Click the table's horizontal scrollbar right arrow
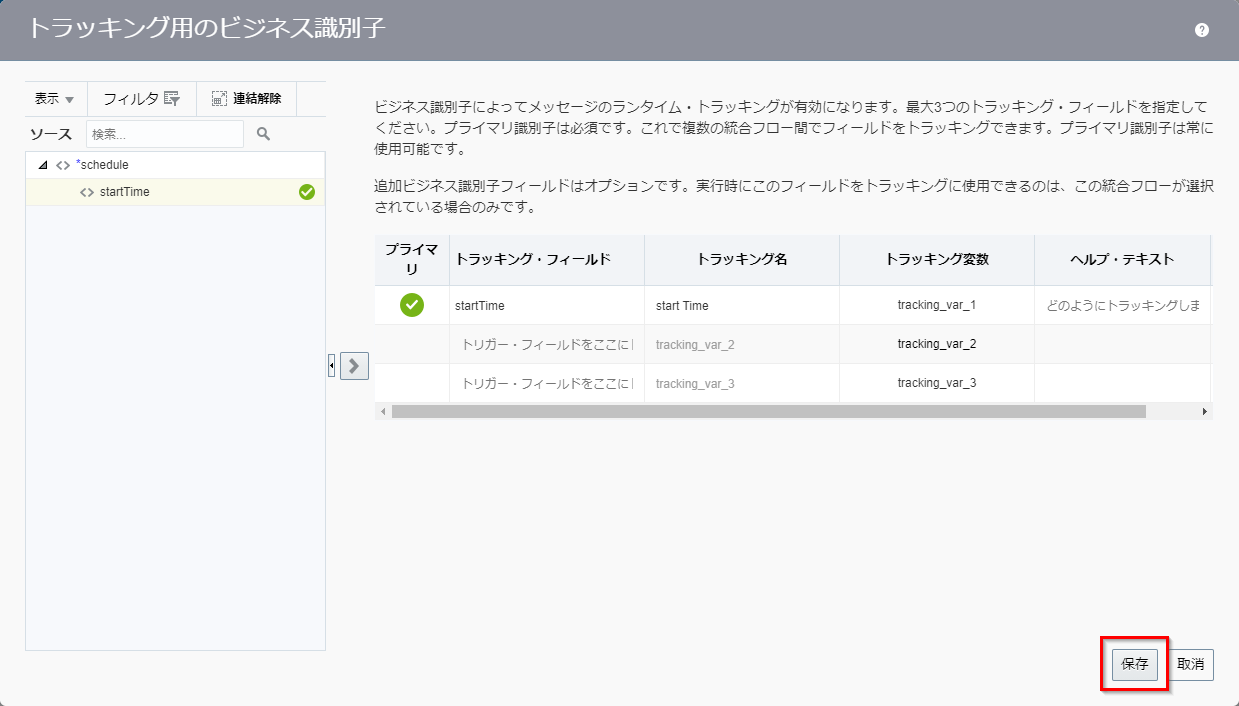 tap(1205, 411)
